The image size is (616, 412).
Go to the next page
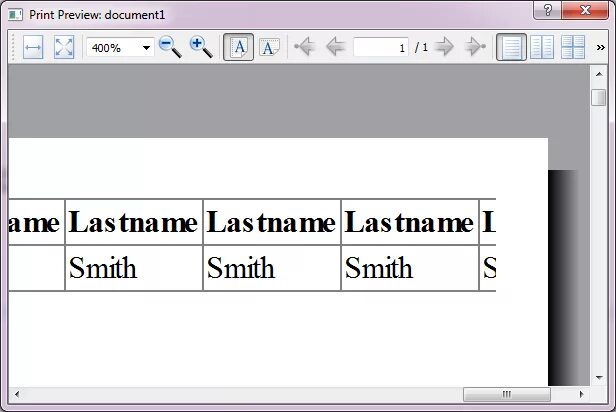pos(444,47)
